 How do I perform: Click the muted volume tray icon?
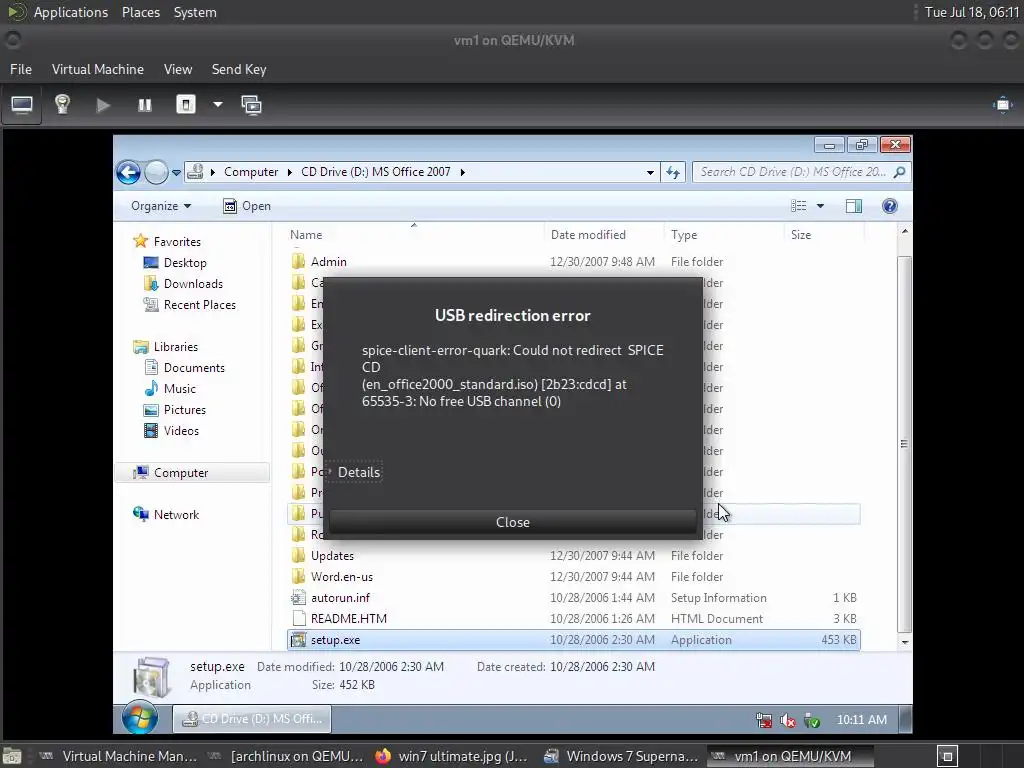(x=788, y=720)
